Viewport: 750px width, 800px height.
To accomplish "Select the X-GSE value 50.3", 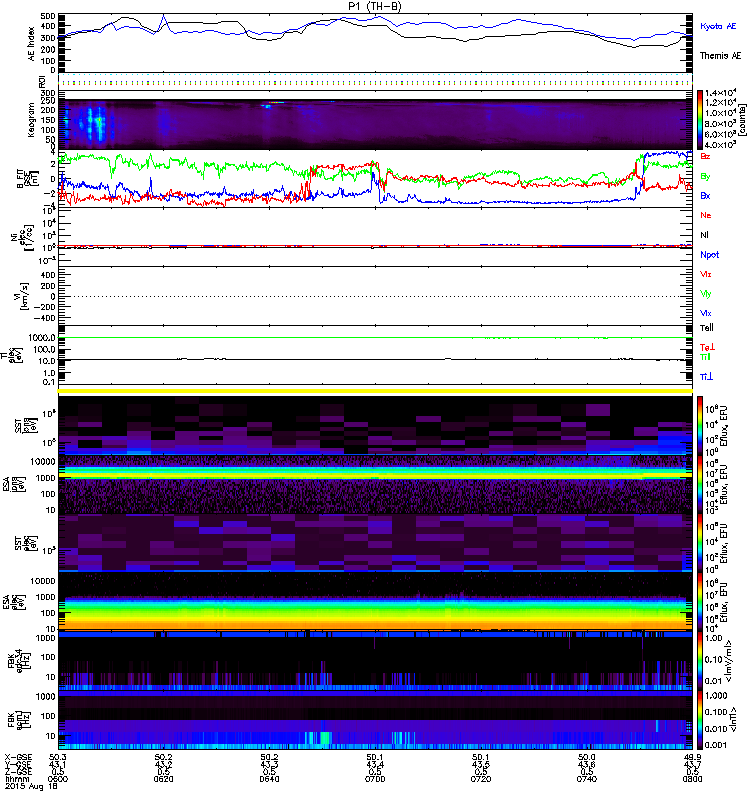I will pos(58,757).
